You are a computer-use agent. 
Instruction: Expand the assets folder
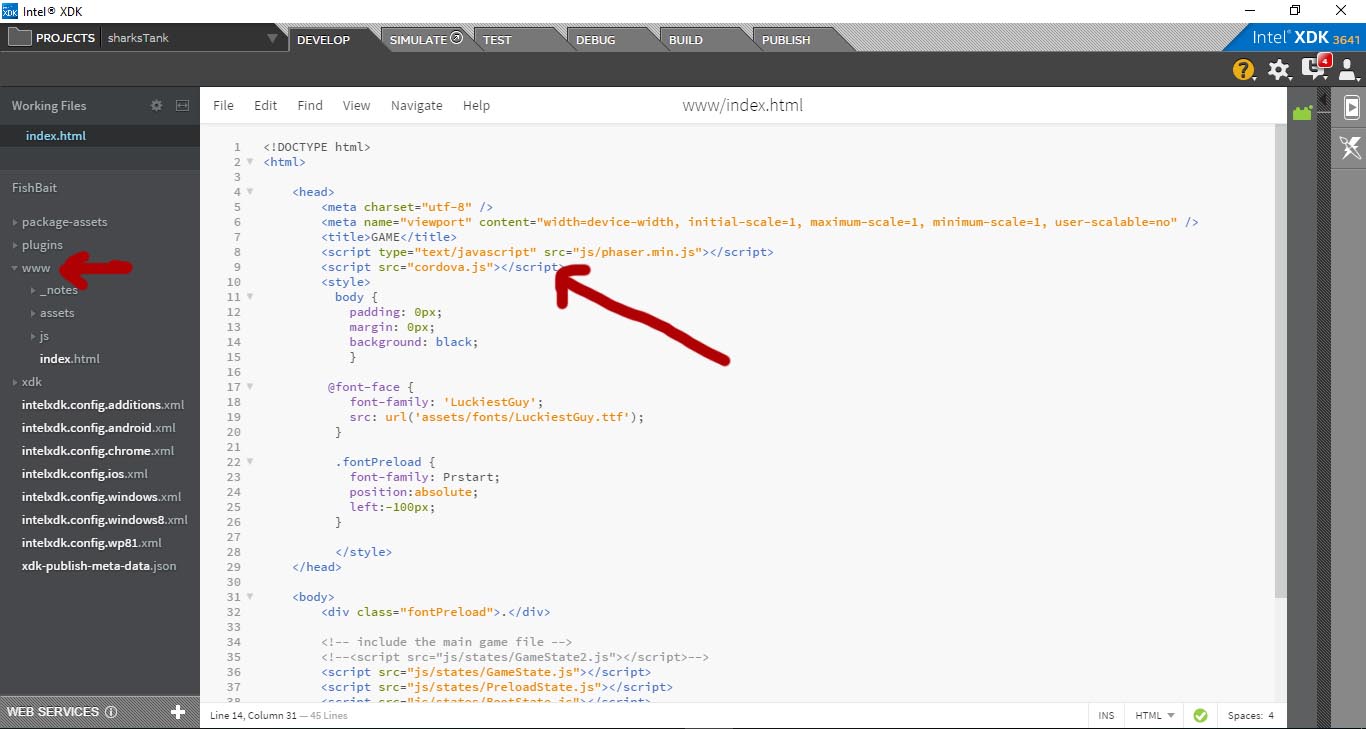33,313
